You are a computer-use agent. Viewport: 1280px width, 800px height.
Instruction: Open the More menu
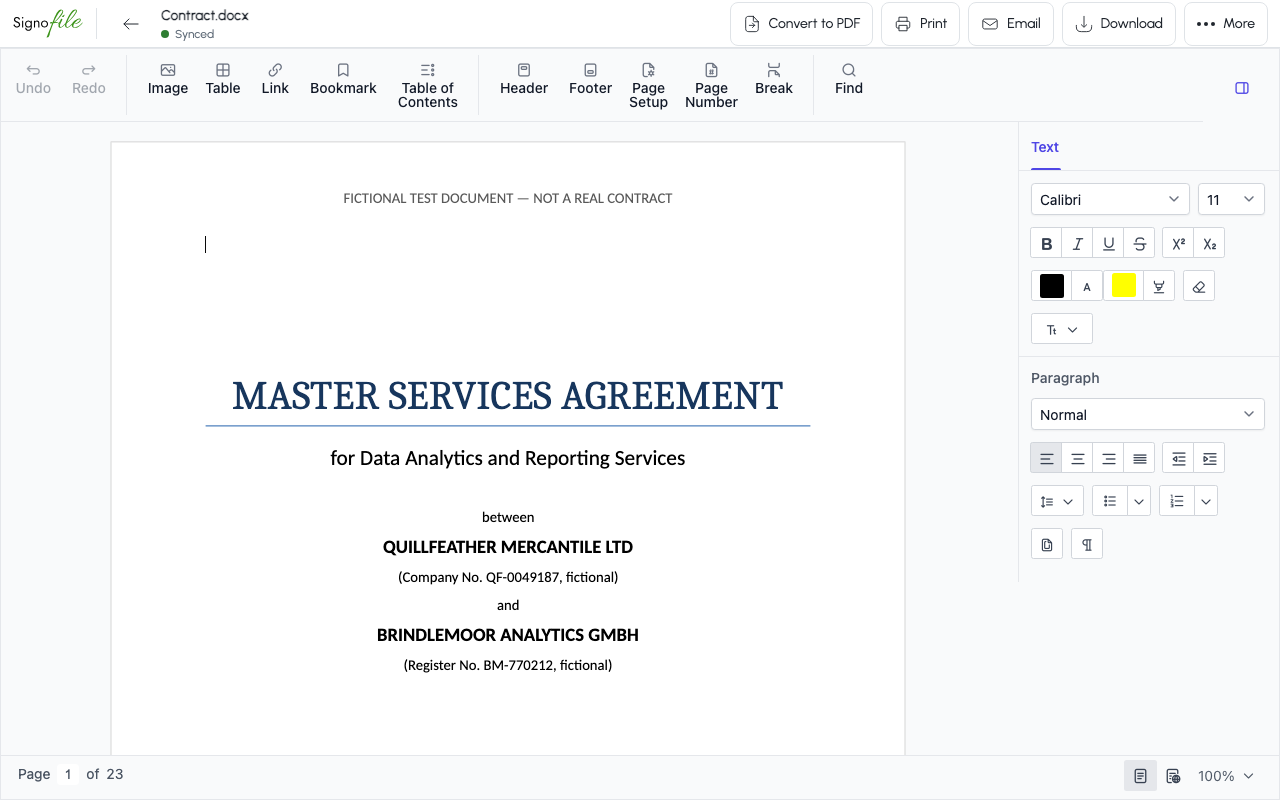coord(1225,24)
